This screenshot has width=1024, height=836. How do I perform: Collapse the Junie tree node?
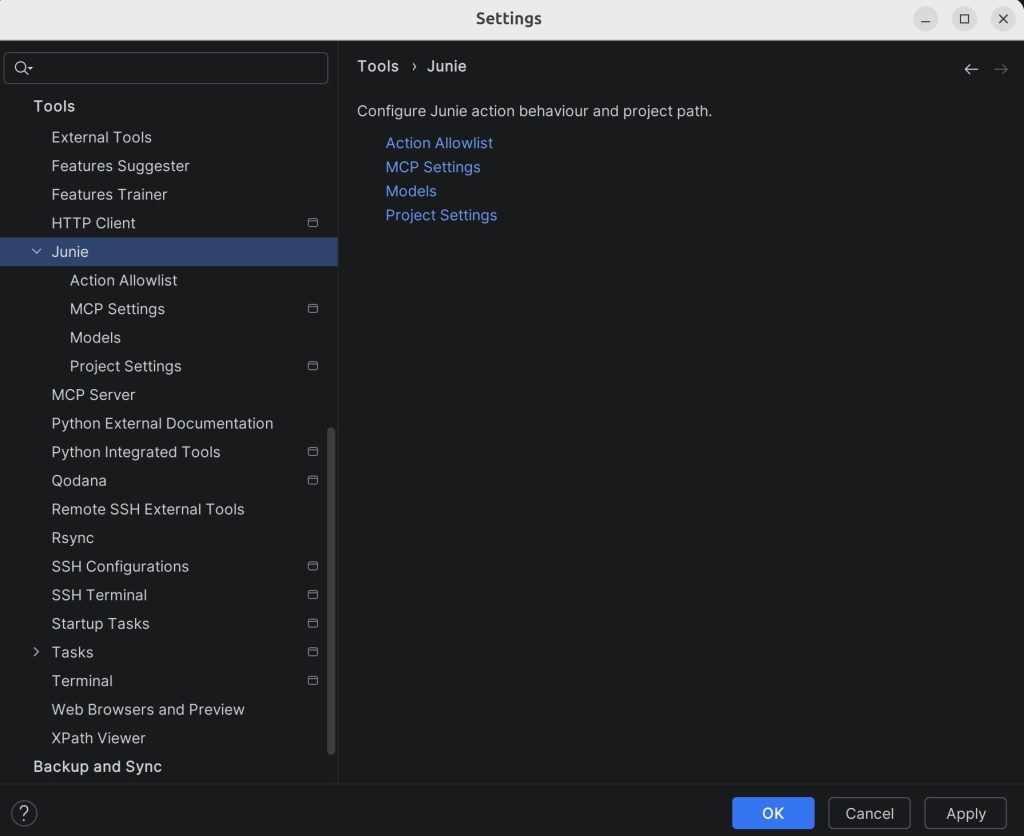[x=37, y=251]
